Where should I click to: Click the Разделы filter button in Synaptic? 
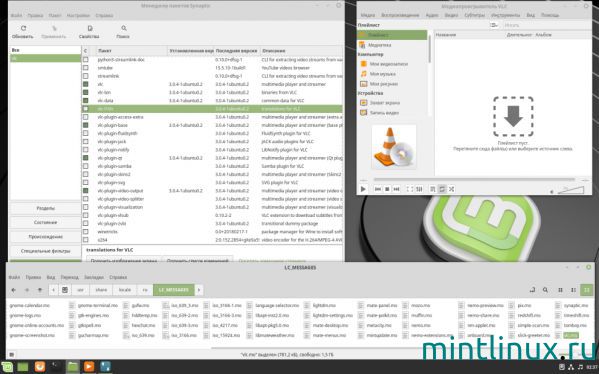(x=45, y=208)
